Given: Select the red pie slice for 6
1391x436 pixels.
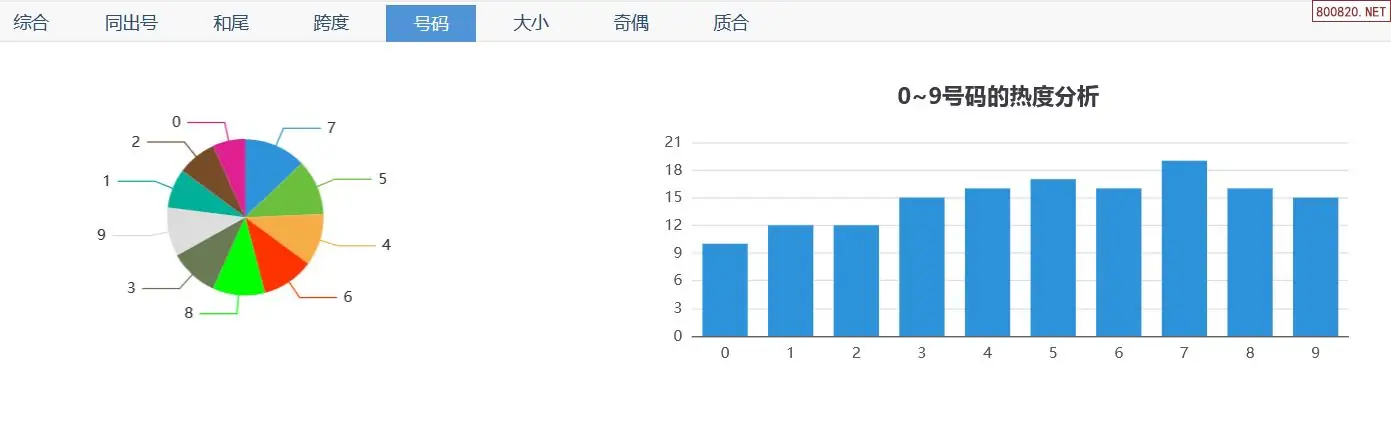Looking at the screenshot, I should pyautogui.click(x=280, y=262).
